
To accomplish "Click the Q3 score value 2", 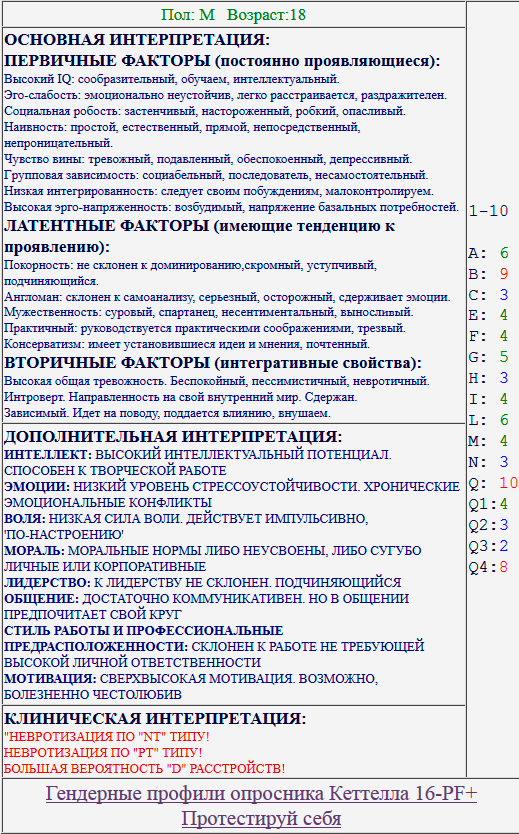I will coord(504,546).
